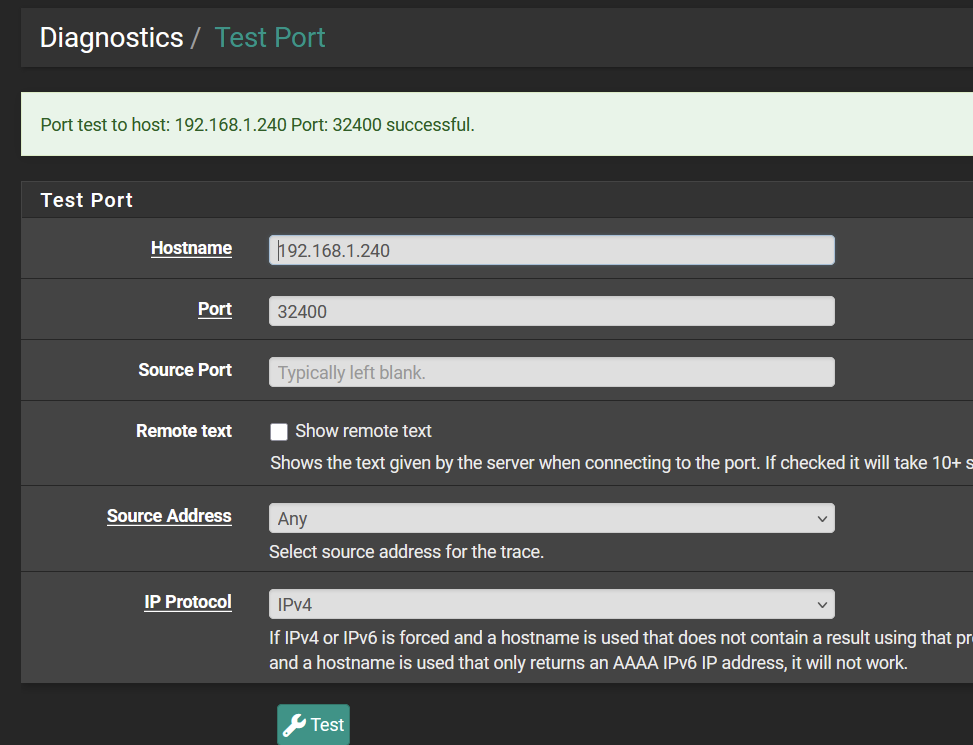Click the wrench icon on Test button
Viewport: 973px width, 745px height.
click(294, 725)
